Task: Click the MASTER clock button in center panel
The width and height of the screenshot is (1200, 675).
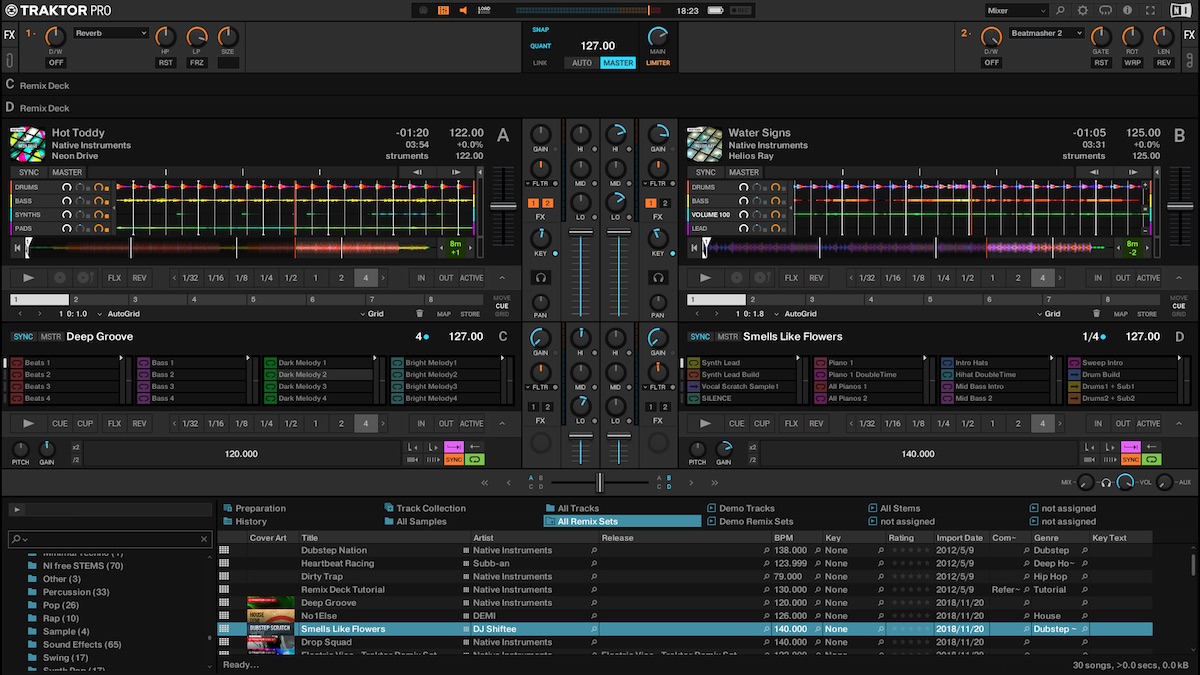Action: [618, 63]
